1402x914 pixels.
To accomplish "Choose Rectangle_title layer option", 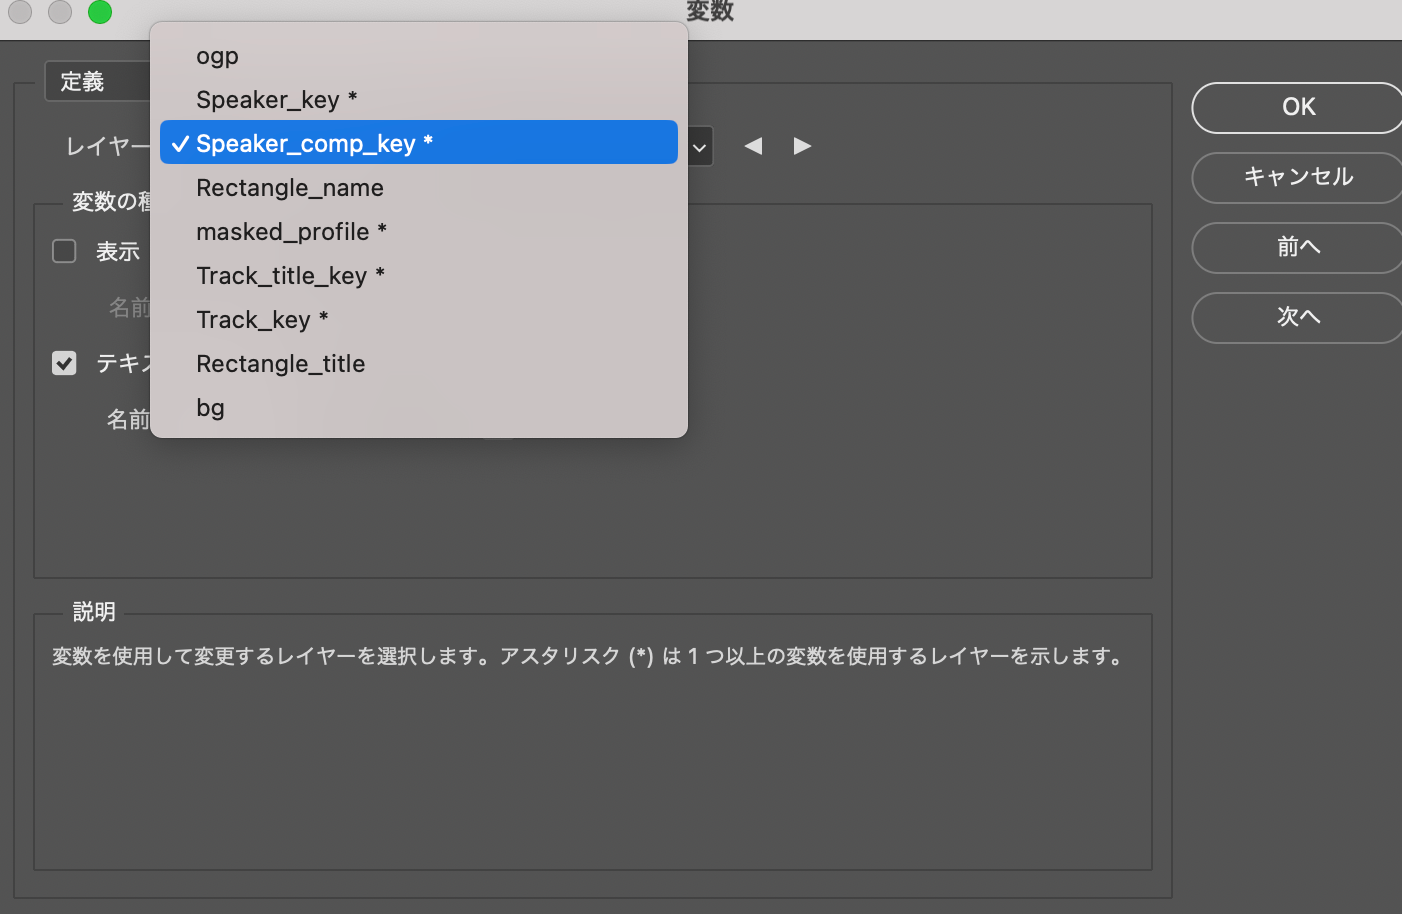I will coord(419,364).
